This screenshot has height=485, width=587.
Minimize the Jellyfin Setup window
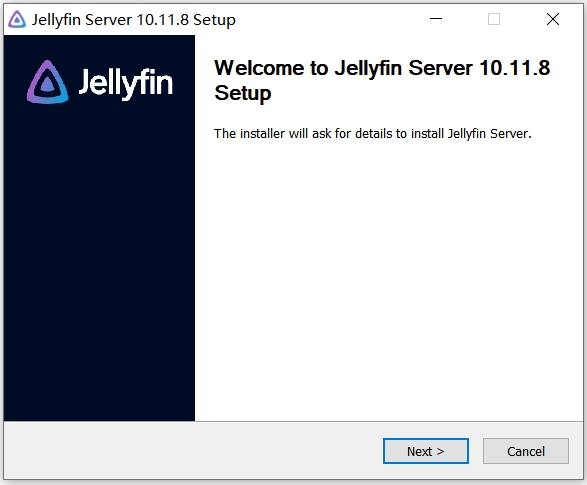click(x=436, y=19)
